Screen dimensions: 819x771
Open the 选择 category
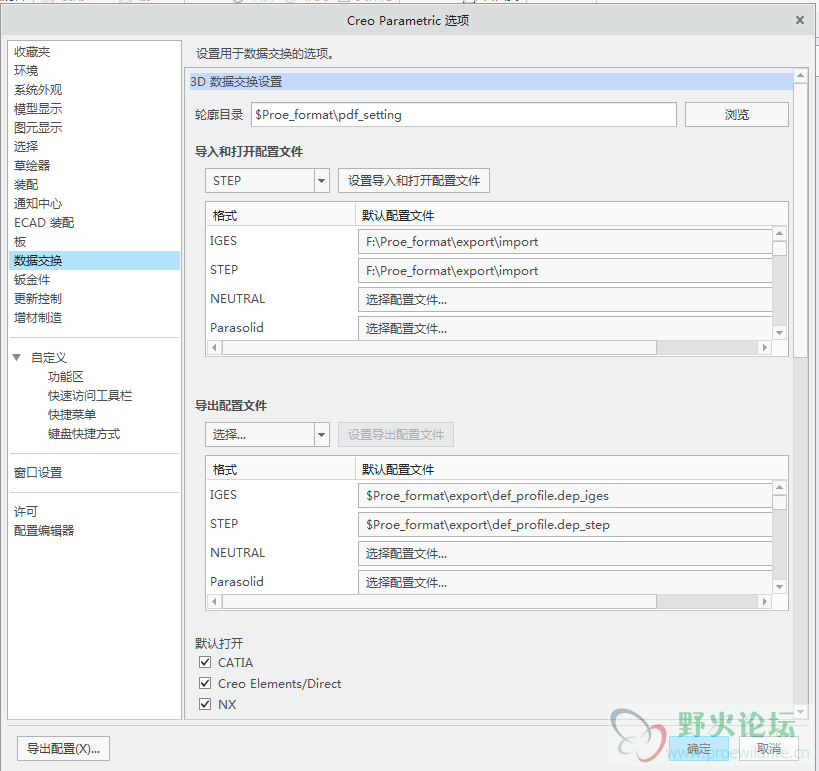click(26, 146)
